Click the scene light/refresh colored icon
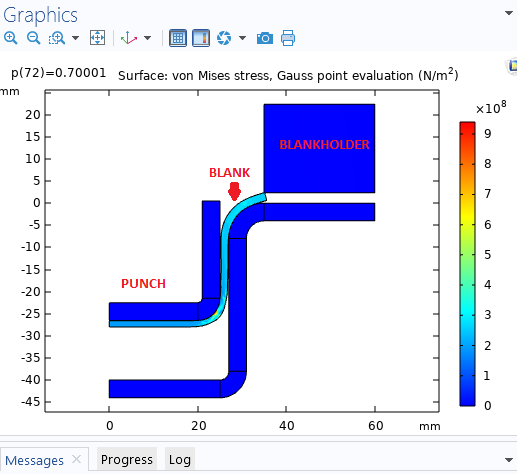Screen dimensions: 517x474 [x=224, y=38]
